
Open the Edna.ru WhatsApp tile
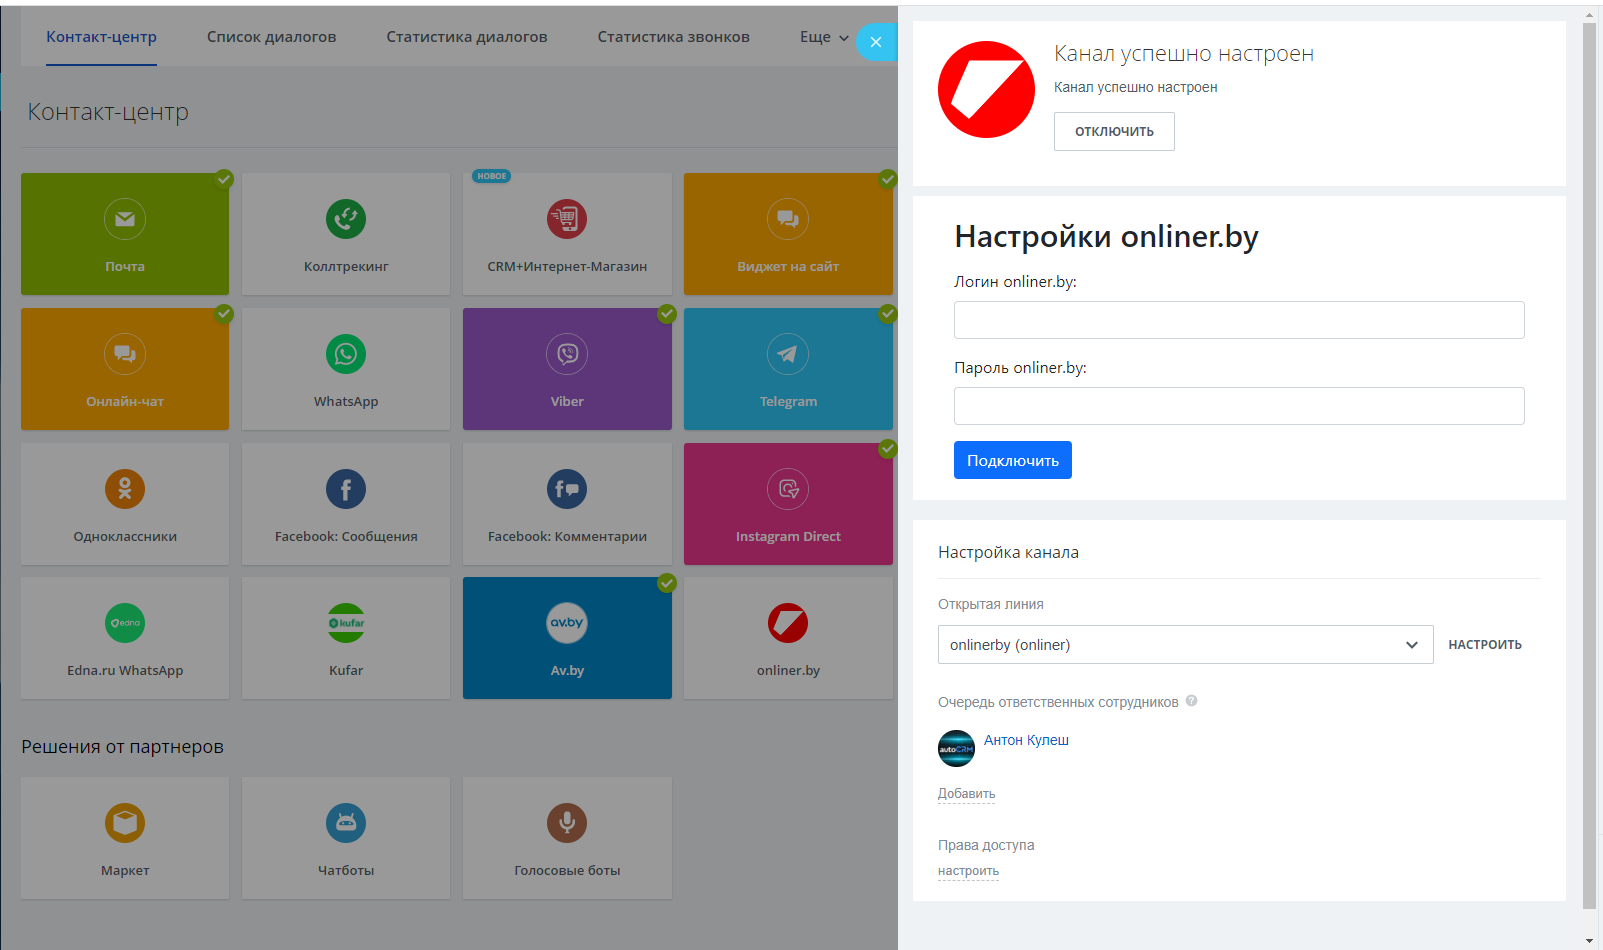point(125,638)
